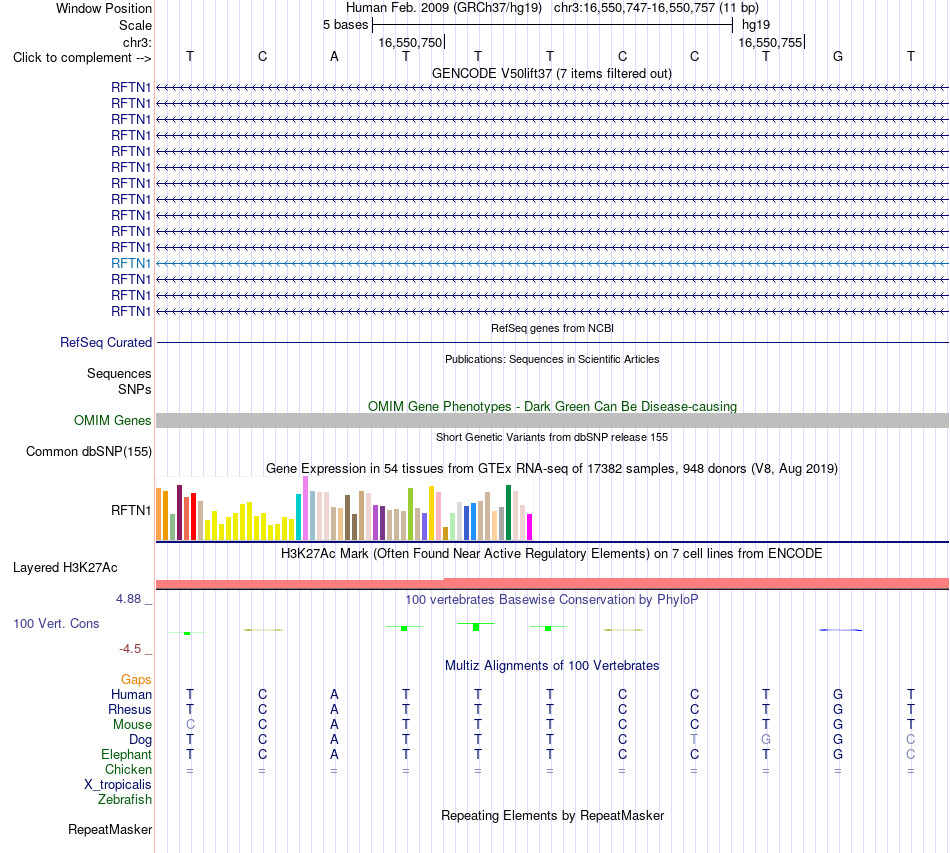The image size is (950, 853).
Task: Open the 'OMIM Genes' track label
Action: point(112,420)
